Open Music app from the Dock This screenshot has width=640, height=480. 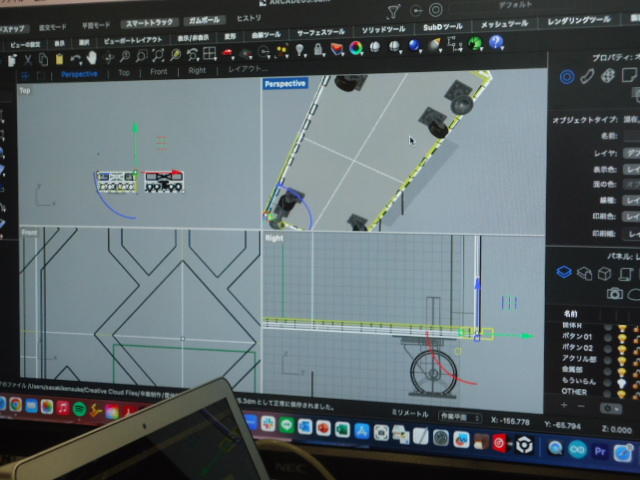tap(63, 407)
